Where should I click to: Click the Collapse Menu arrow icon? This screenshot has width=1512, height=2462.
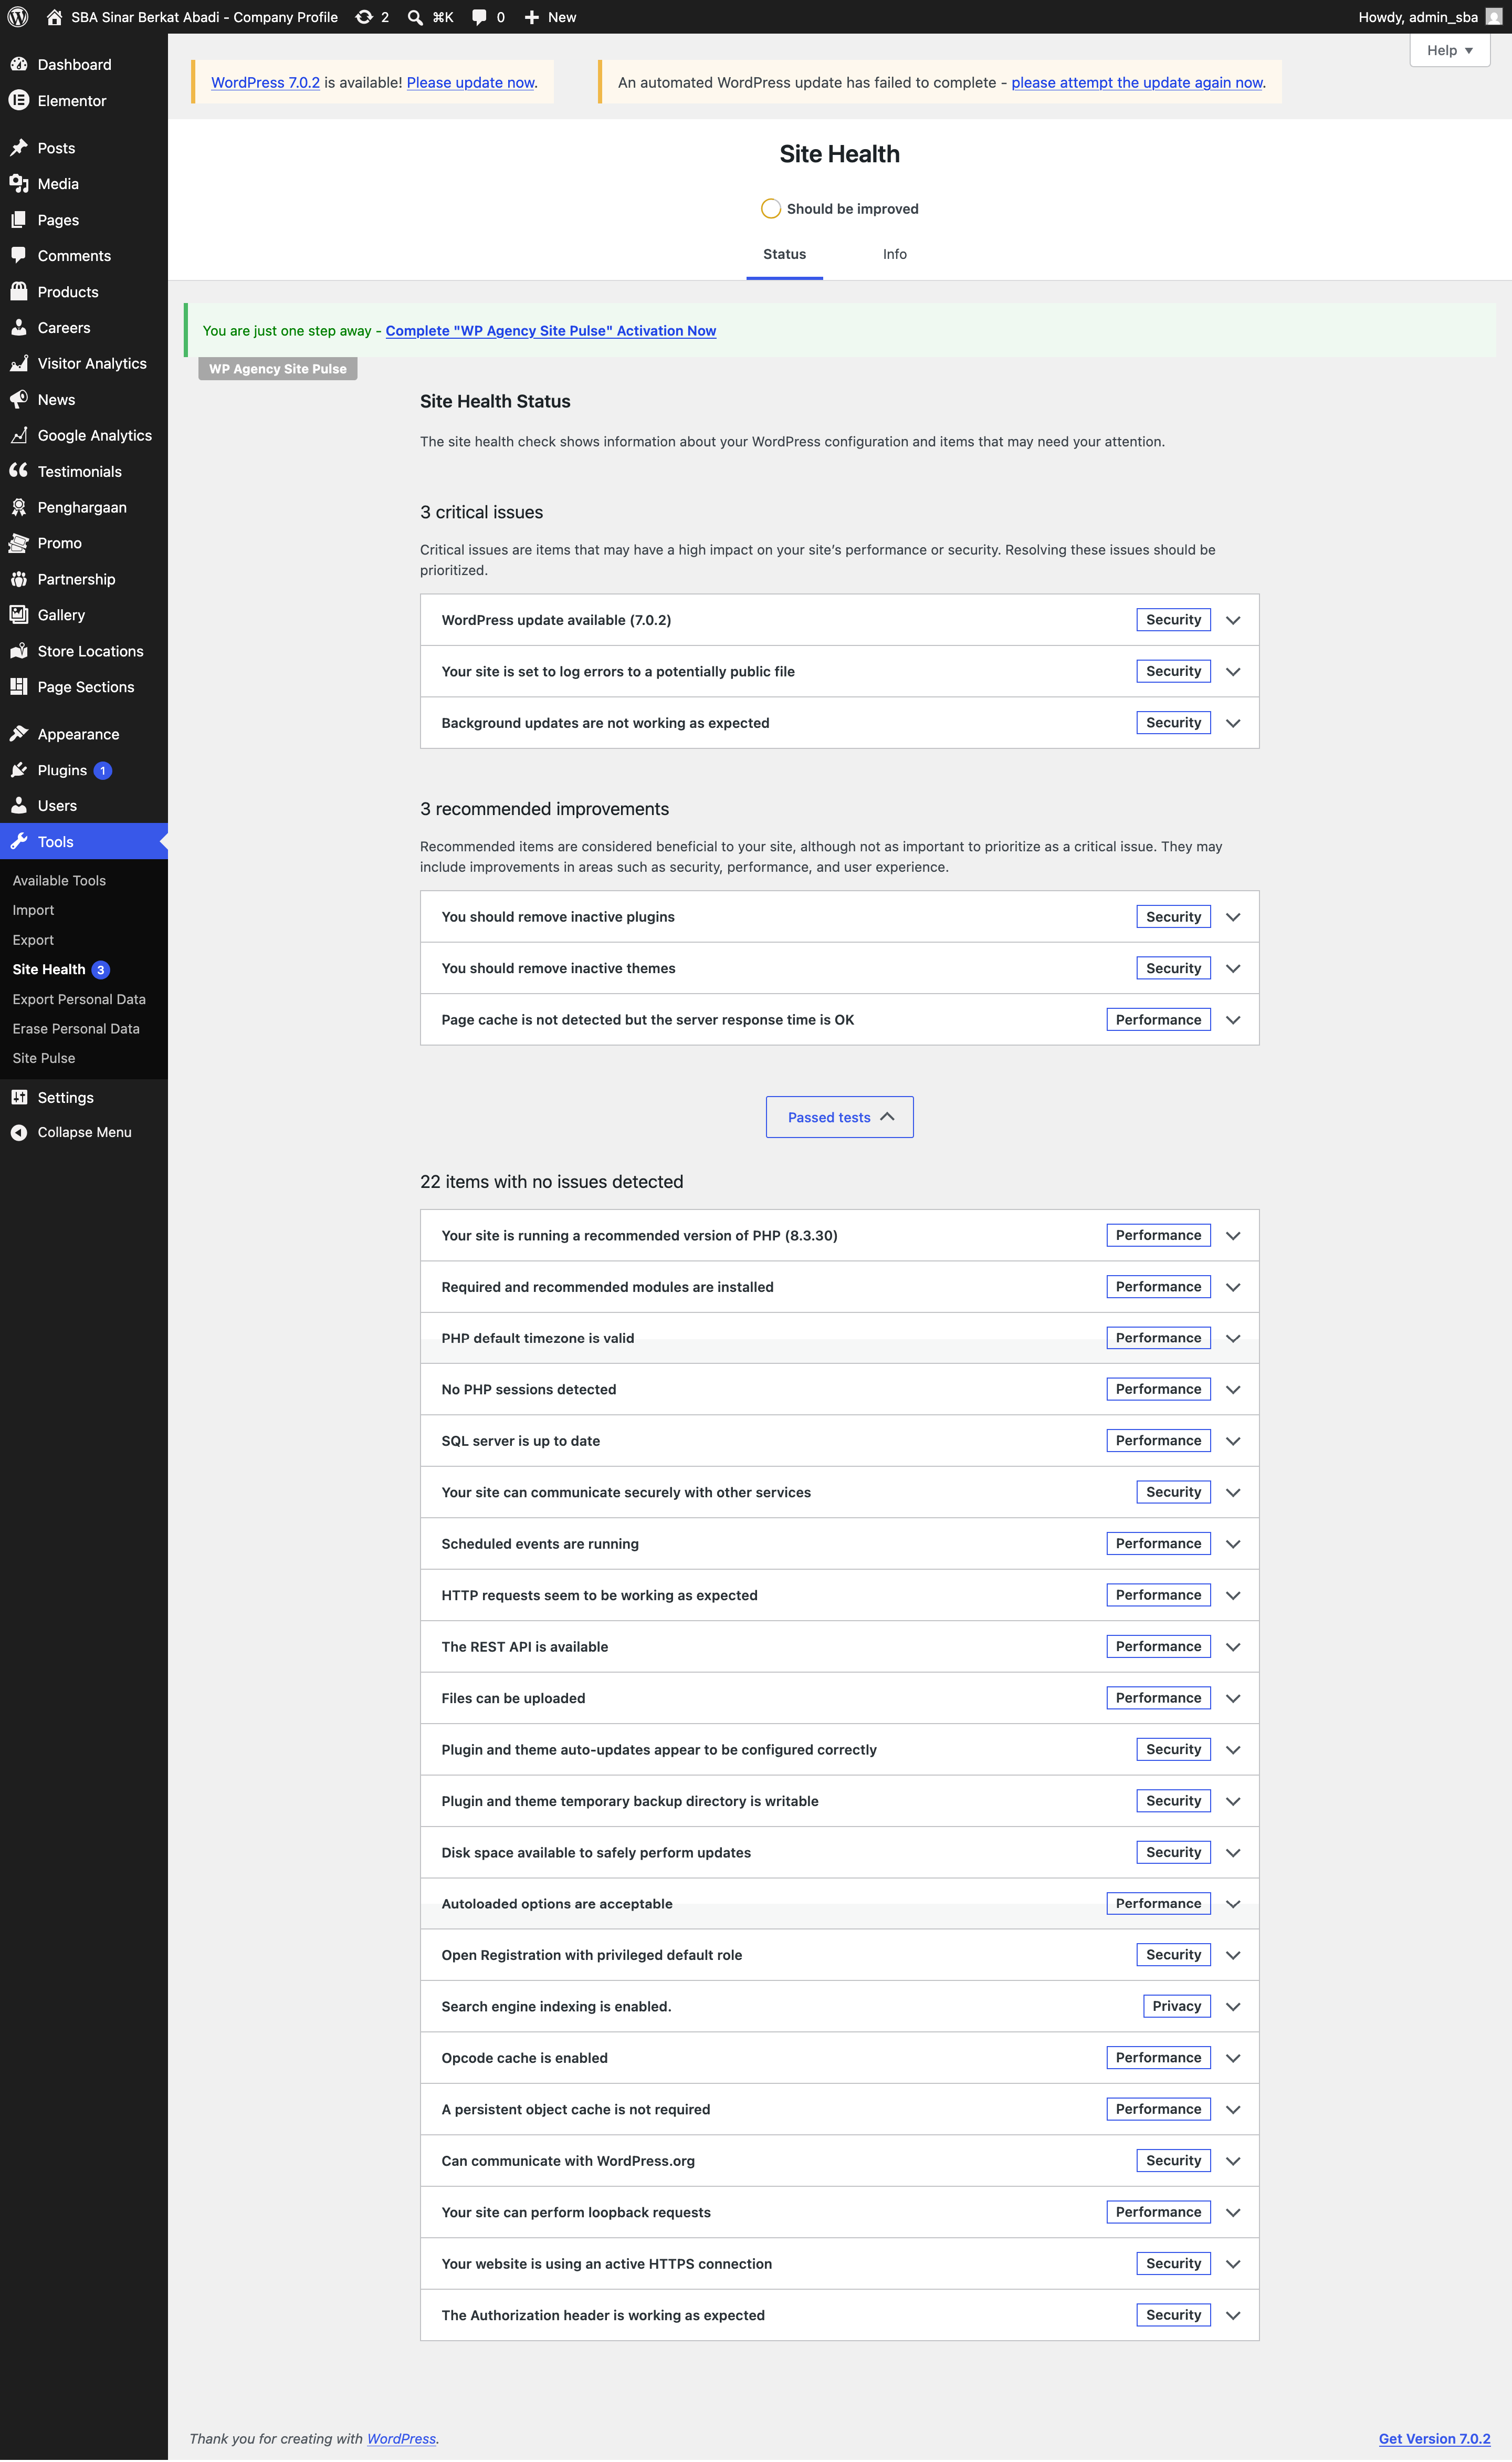pyautogui.click(x=19, y=1133)
